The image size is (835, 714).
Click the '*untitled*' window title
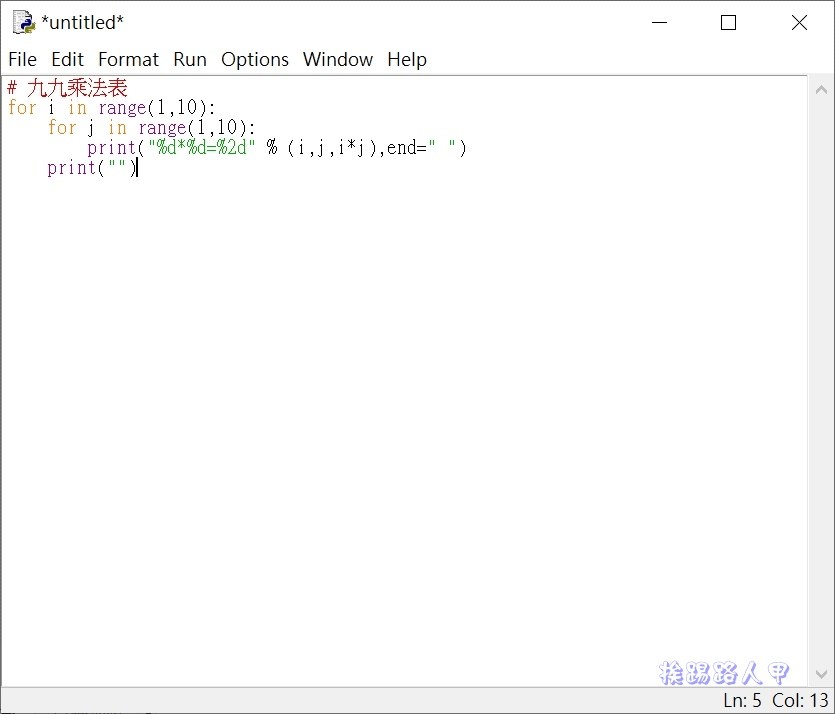(82, 22)
